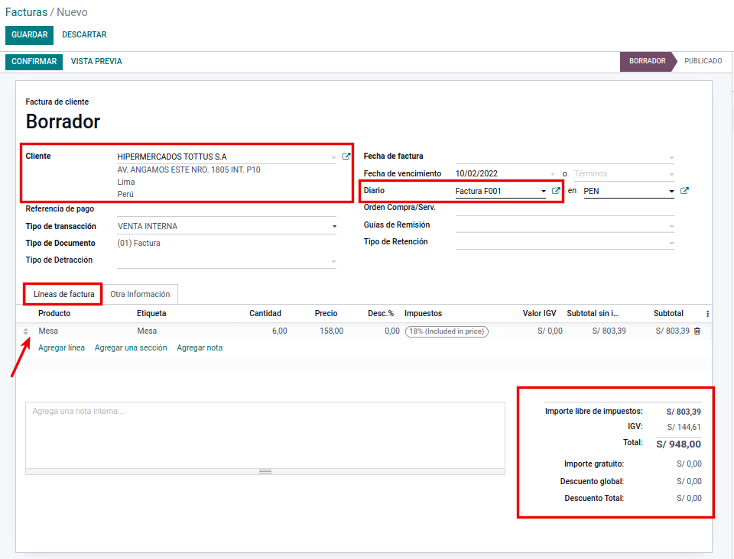Click the Referencia de pago field
The width and height of the screenshot is (734, 559).
(226, 209)
